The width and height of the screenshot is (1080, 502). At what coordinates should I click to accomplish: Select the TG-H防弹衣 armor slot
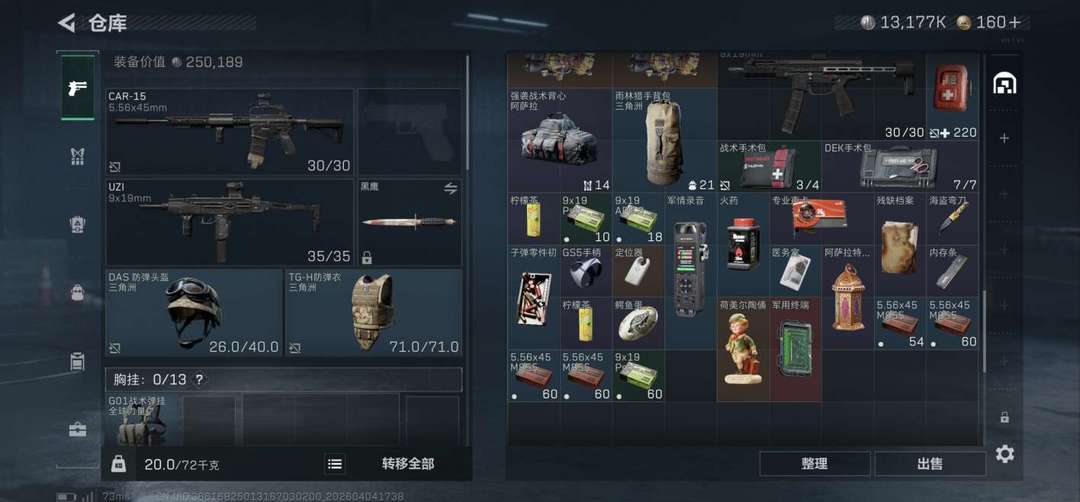point(374,313)
